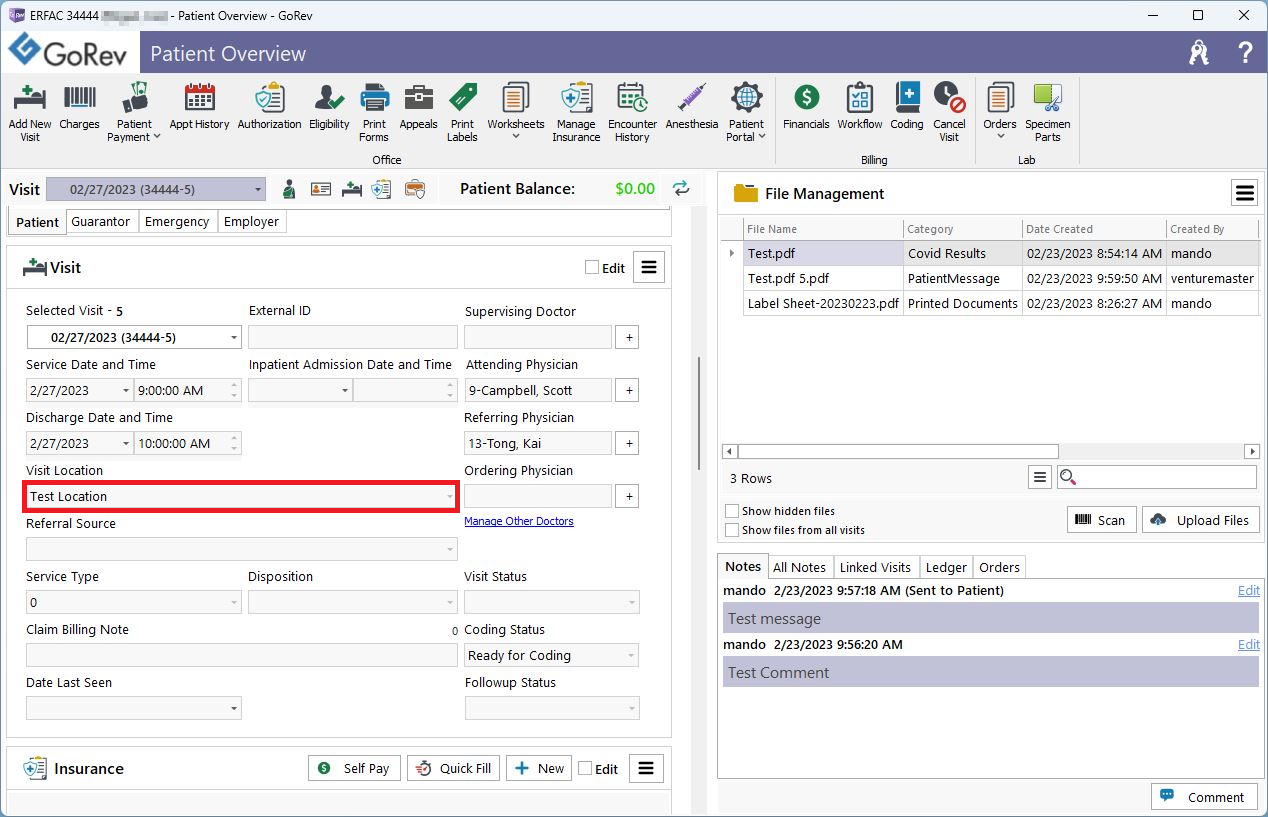
Task: Click the Upload Files button
Action: (x=1200, y=520)
